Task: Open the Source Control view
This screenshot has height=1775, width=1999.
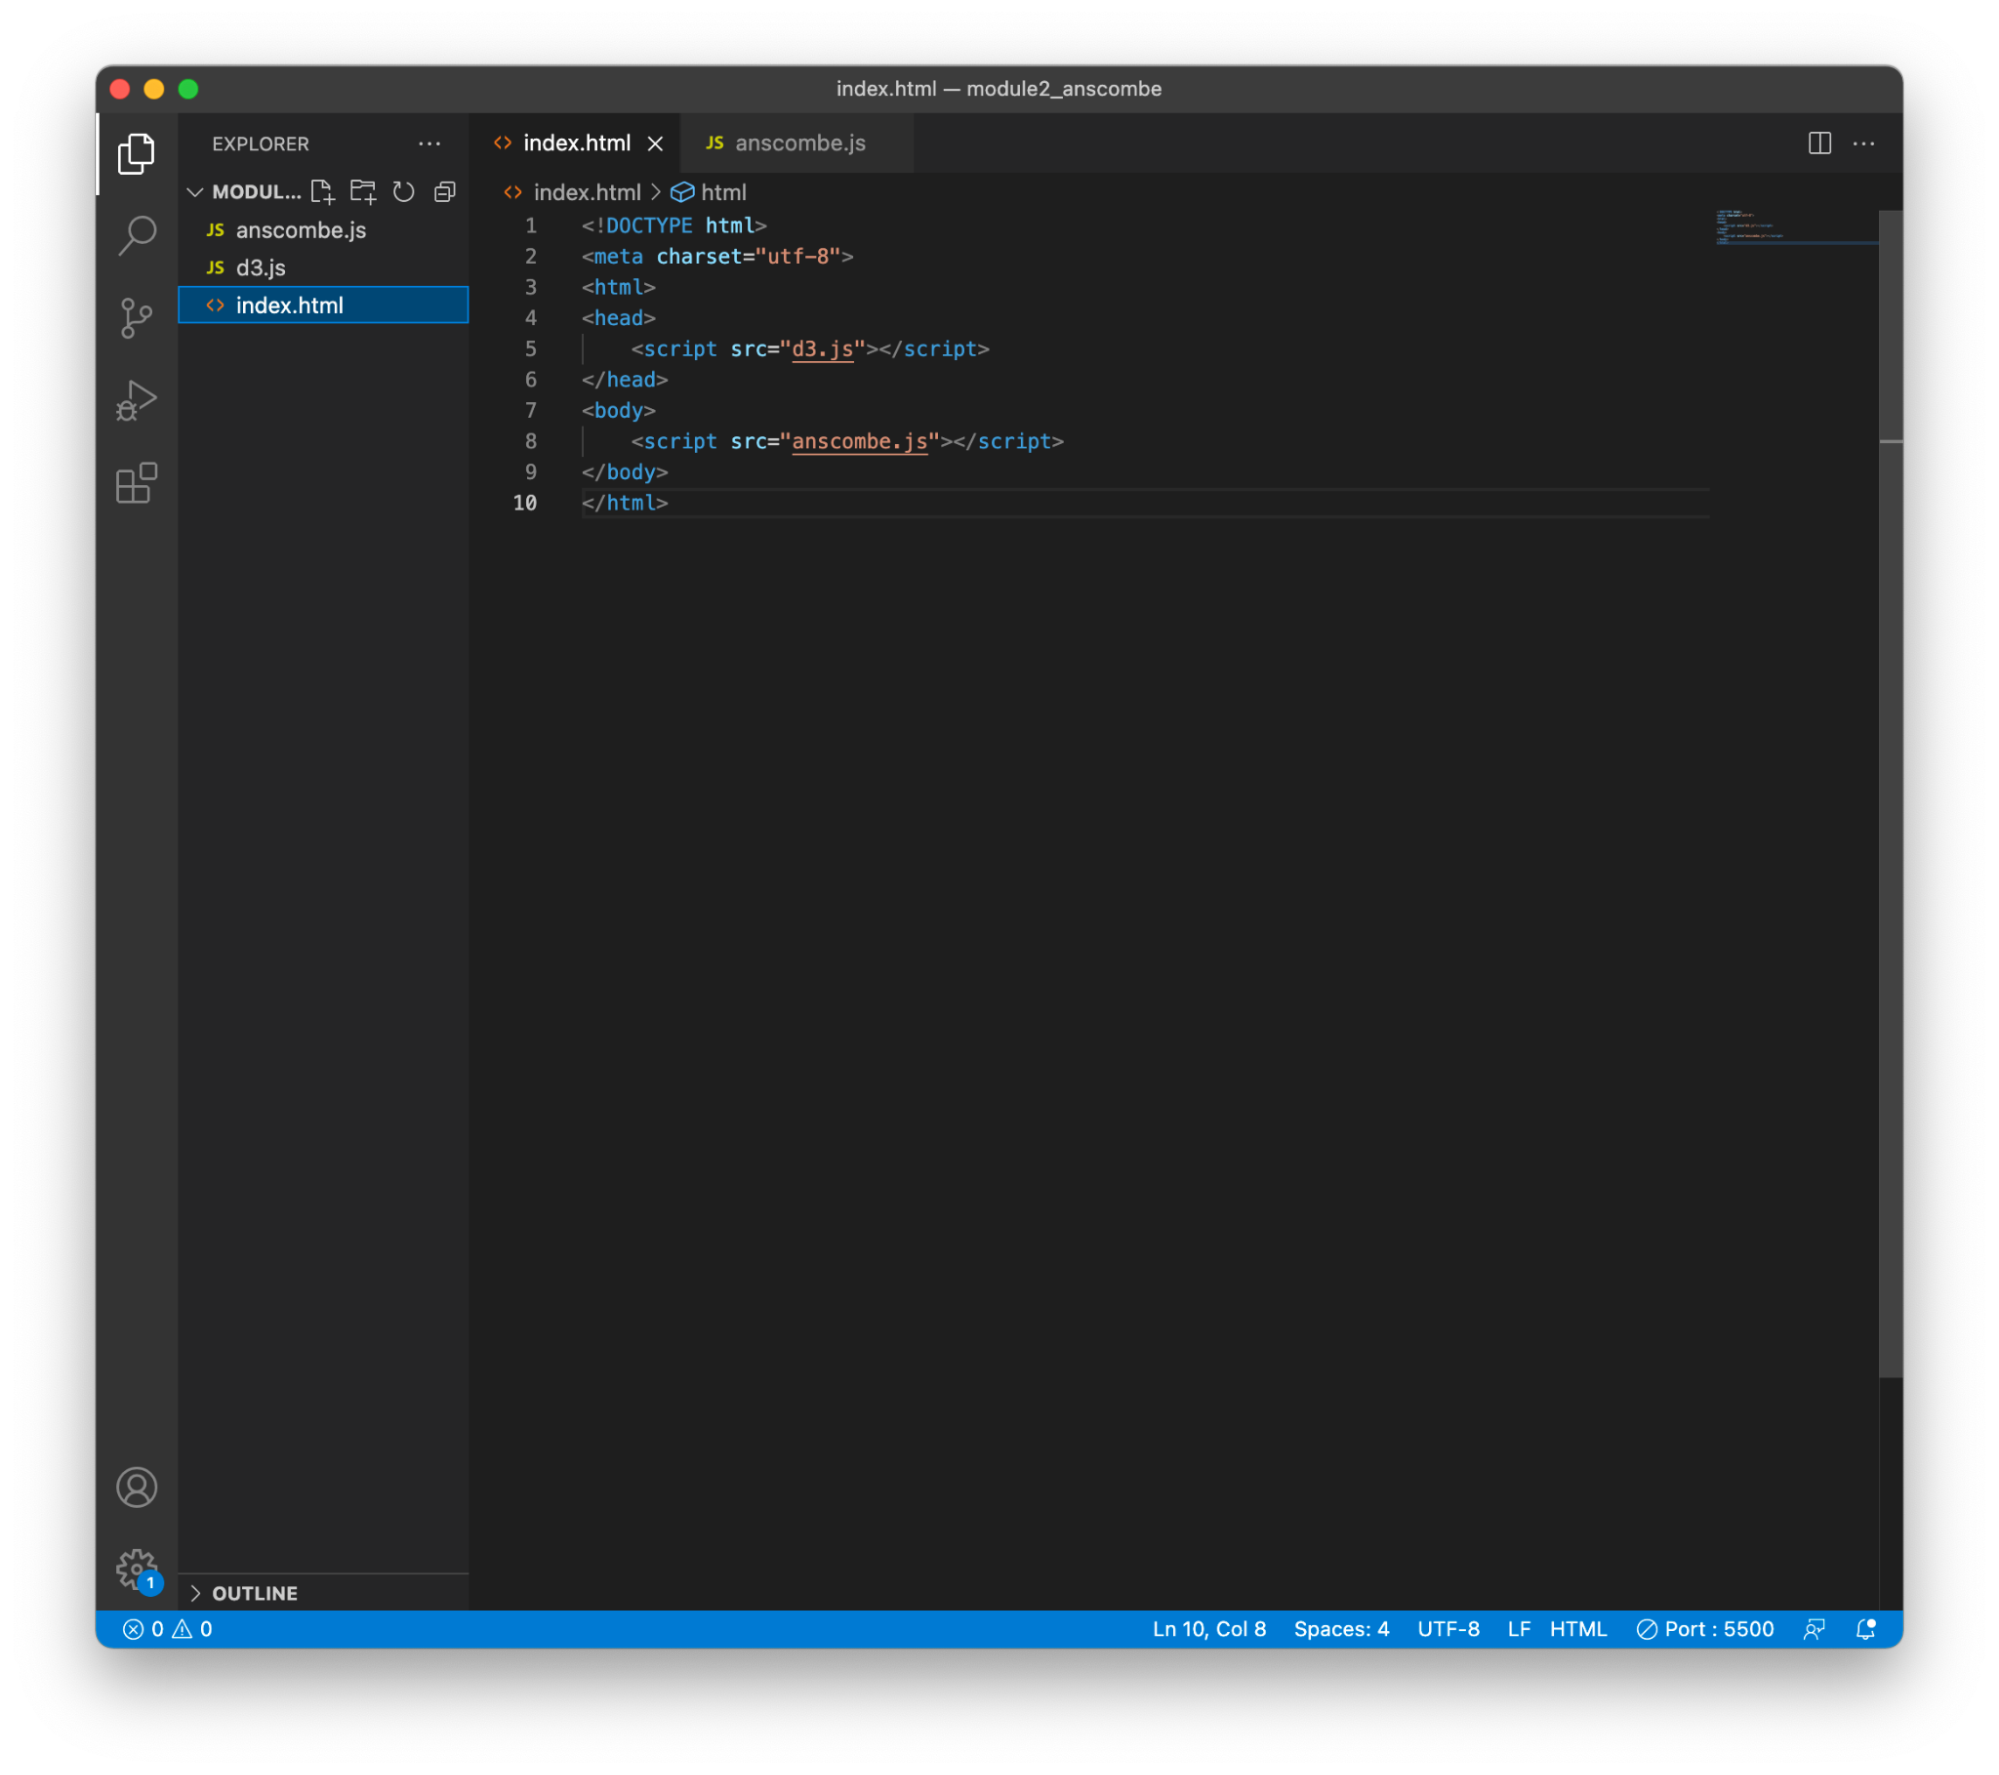Action: click(137, 318)
